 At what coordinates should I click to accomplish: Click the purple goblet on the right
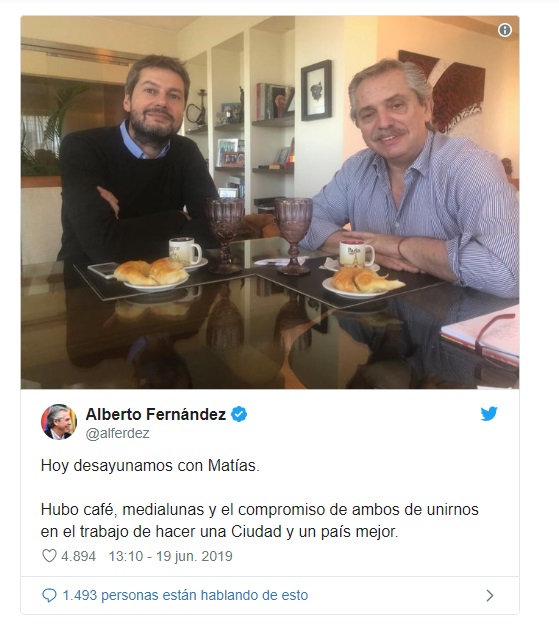[293, 236]
